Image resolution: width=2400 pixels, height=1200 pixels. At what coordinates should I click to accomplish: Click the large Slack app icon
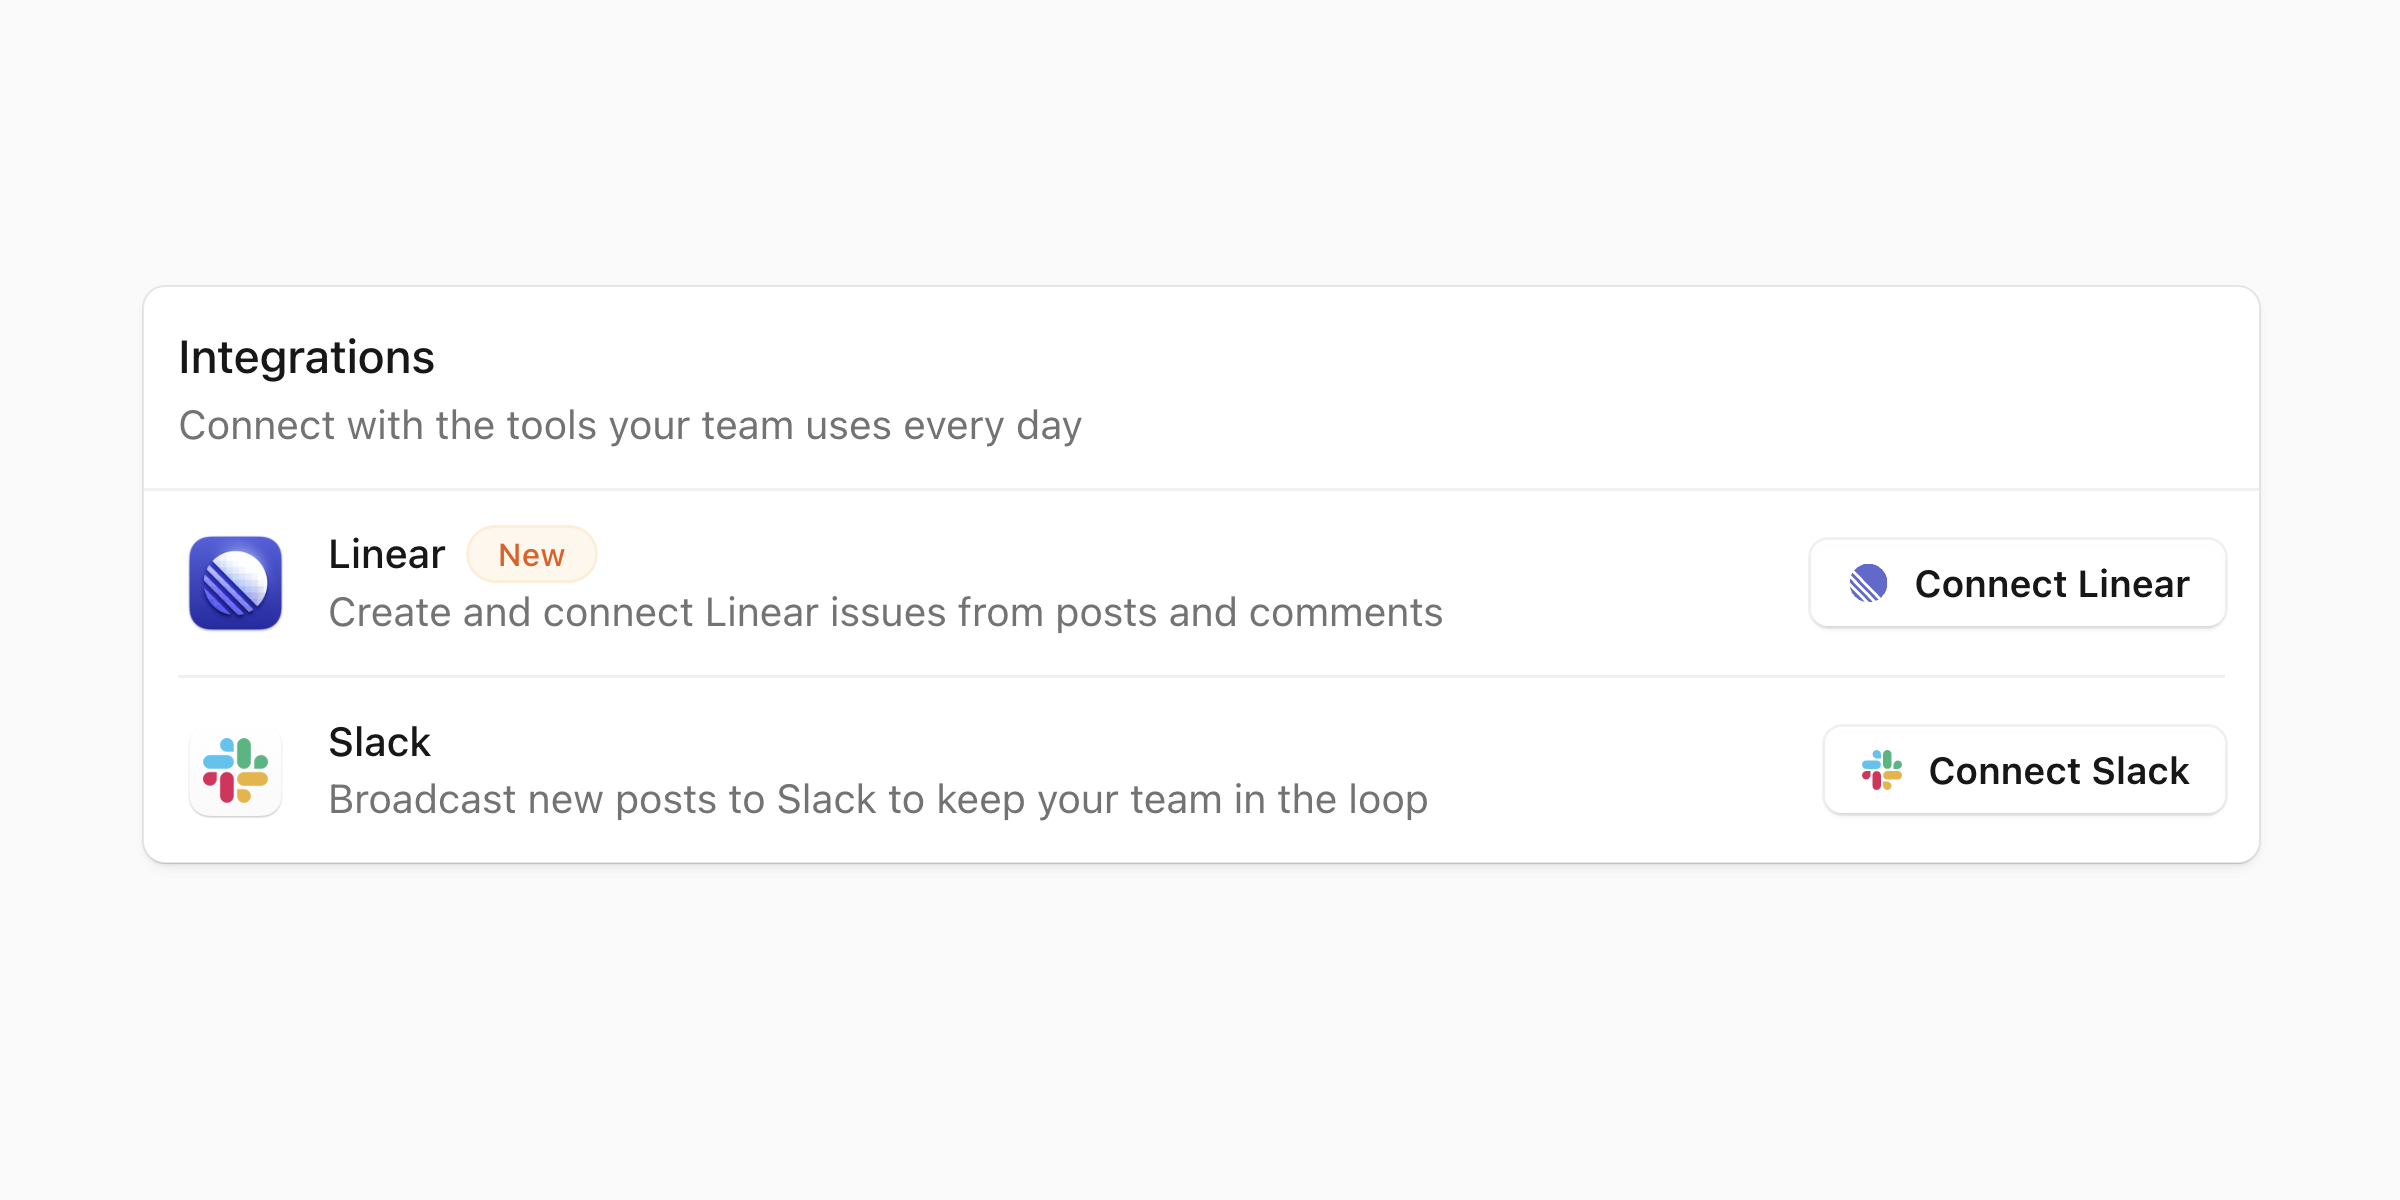click(x=235, y=771)
